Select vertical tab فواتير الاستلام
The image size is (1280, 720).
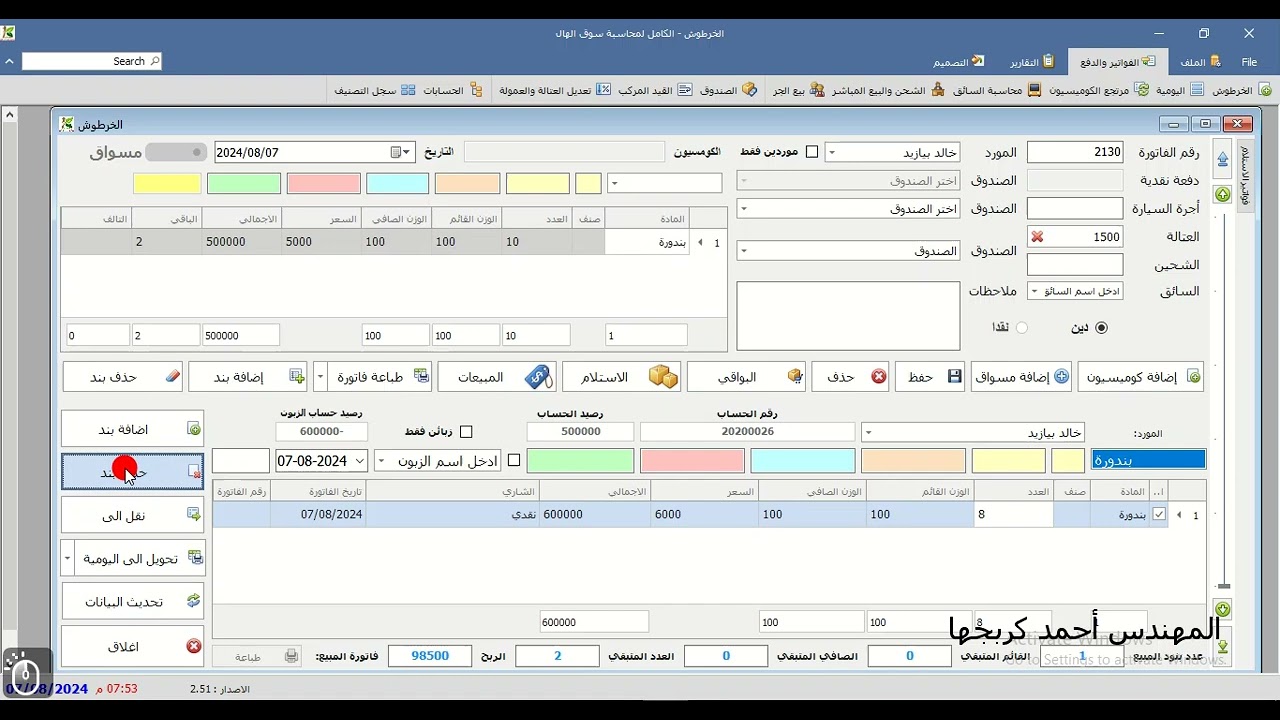point(1244,175)
